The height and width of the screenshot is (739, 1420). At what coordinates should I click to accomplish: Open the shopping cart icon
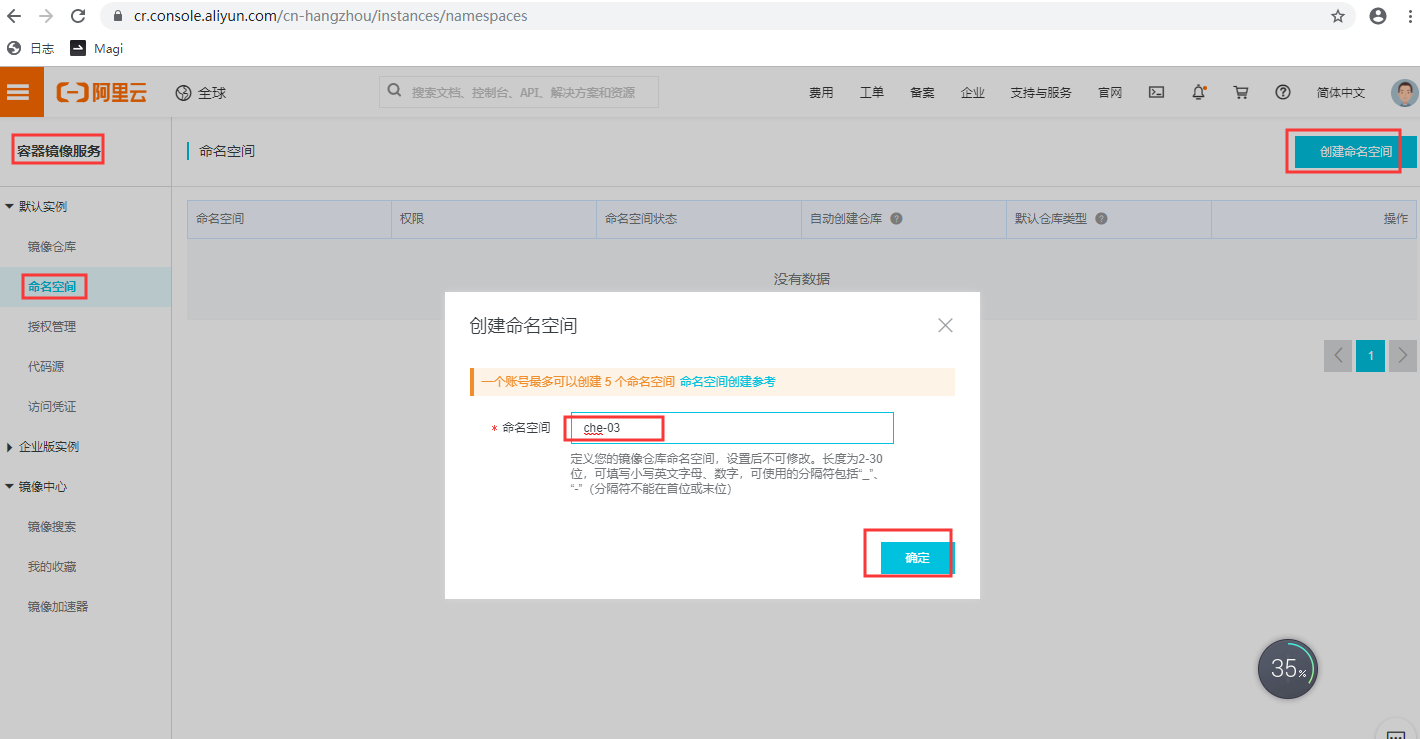tap(1240, 91)
